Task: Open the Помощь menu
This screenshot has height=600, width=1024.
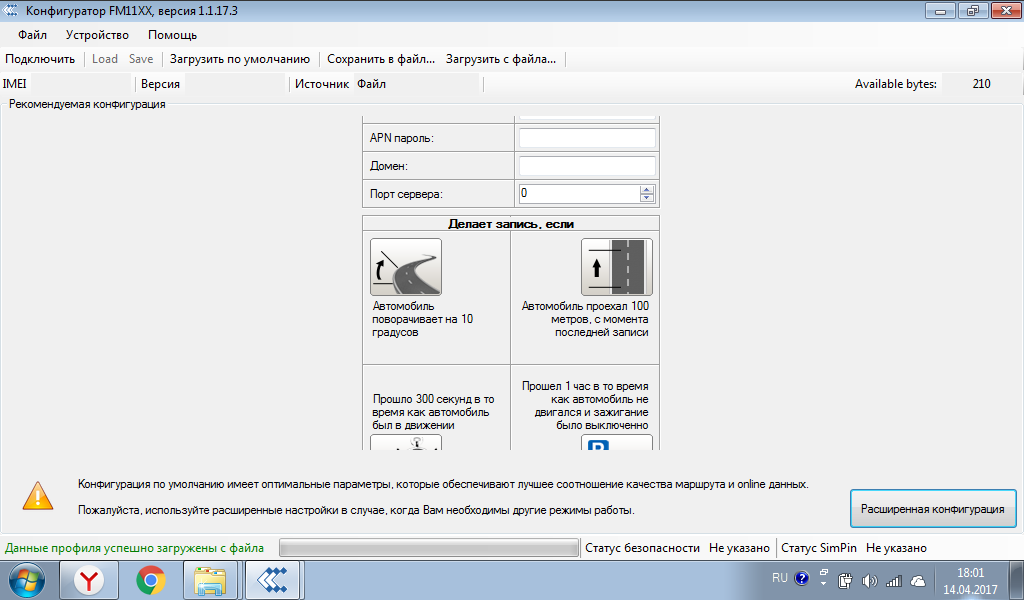Action: coord(172,35)
